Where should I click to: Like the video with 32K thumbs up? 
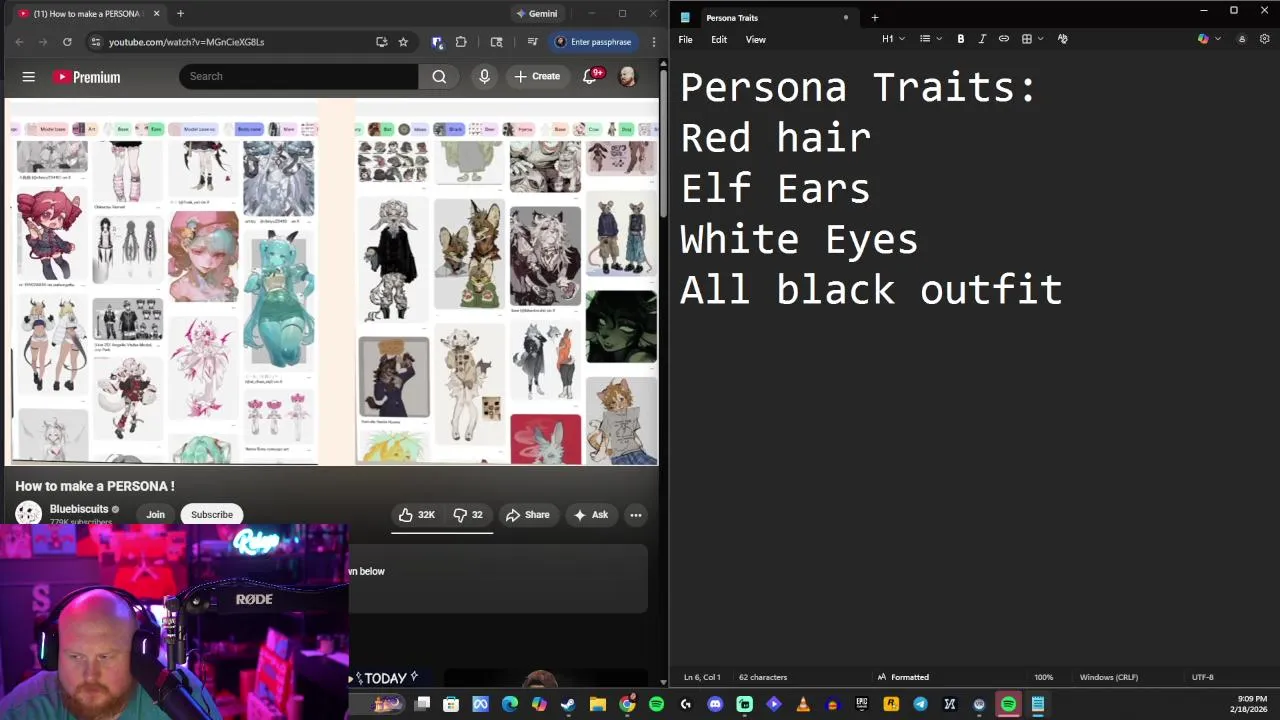417,515
